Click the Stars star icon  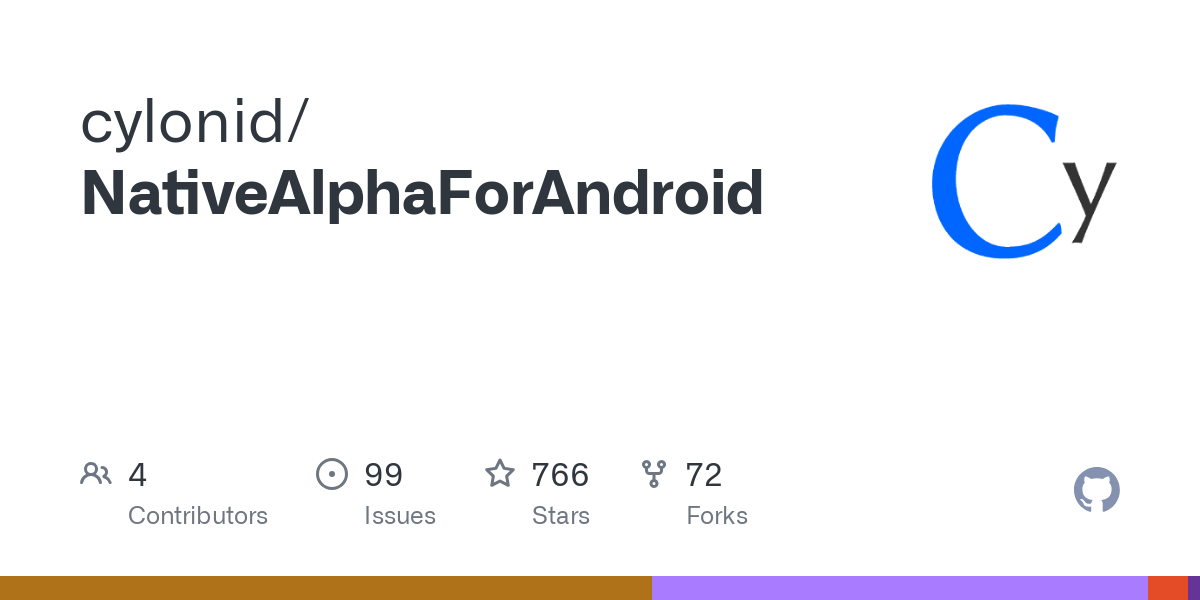(x=500, y=473)
